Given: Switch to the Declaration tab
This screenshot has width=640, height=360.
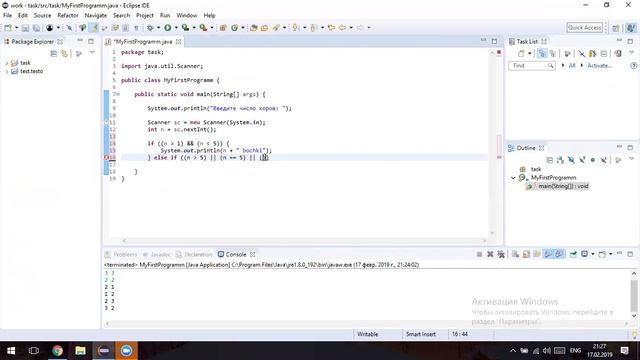Looking at the screenshot, I should [x=194, y=254].
